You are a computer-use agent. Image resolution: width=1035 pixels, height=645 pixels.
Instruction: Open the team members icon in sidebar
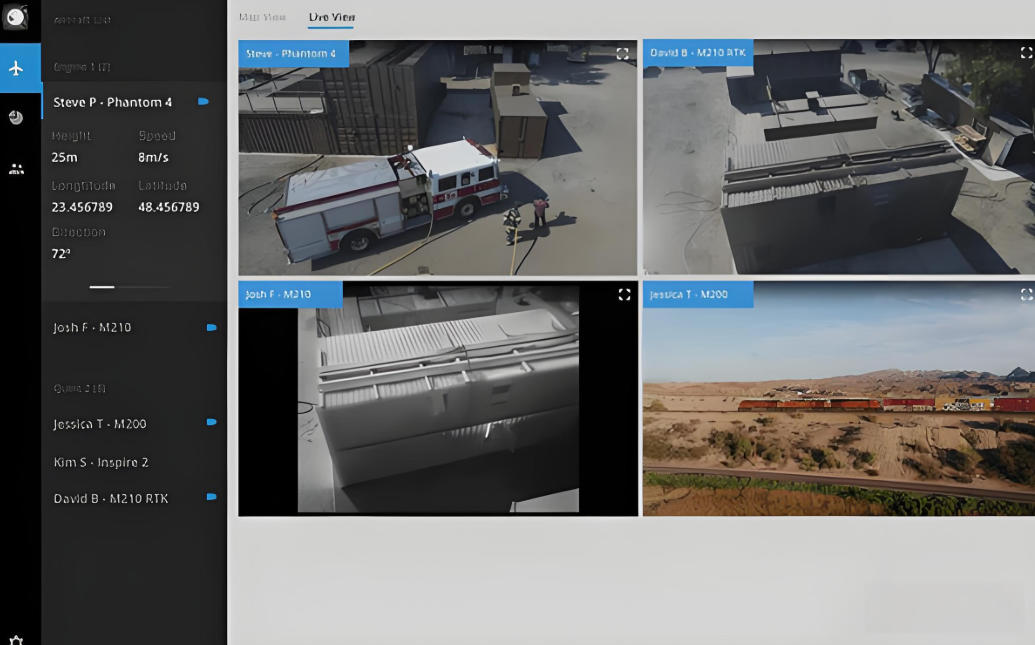click(16, 169)
